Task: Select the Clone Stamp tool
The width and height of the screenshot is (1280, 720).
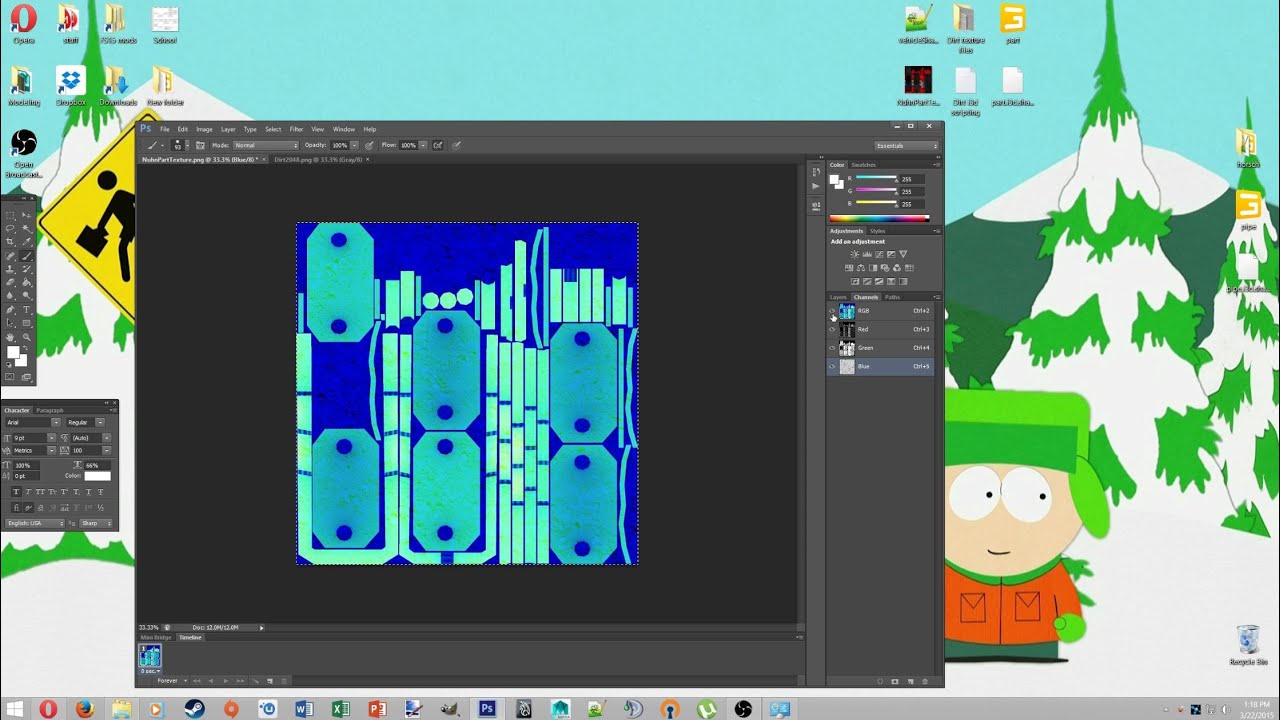Action: coord(10,269)
